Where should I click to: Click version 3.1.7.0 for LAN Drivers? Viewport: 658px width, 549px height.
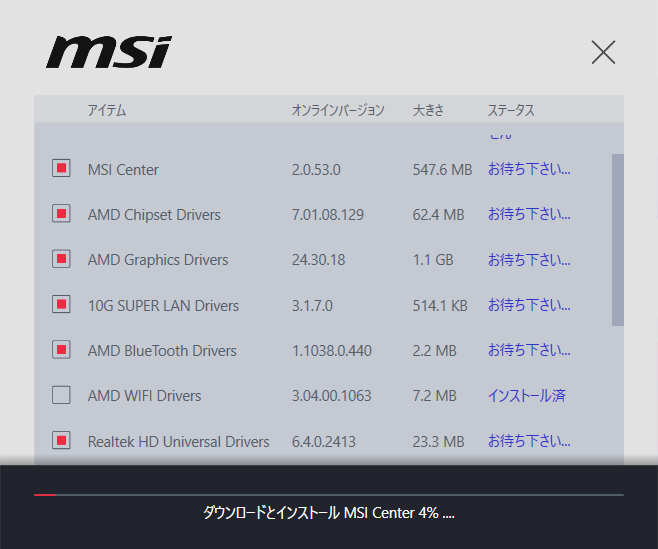coord(312,306)
